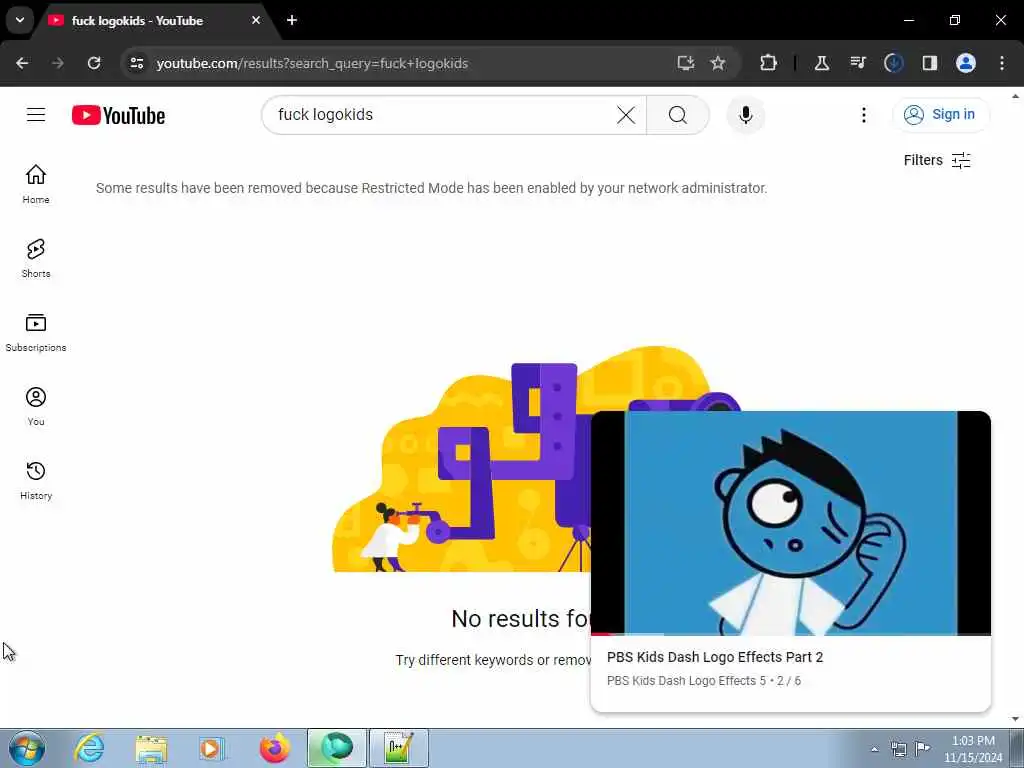Viewport: 1024px width, 768px height.
Task: Open History in sidebar
Action: point(36,480)
